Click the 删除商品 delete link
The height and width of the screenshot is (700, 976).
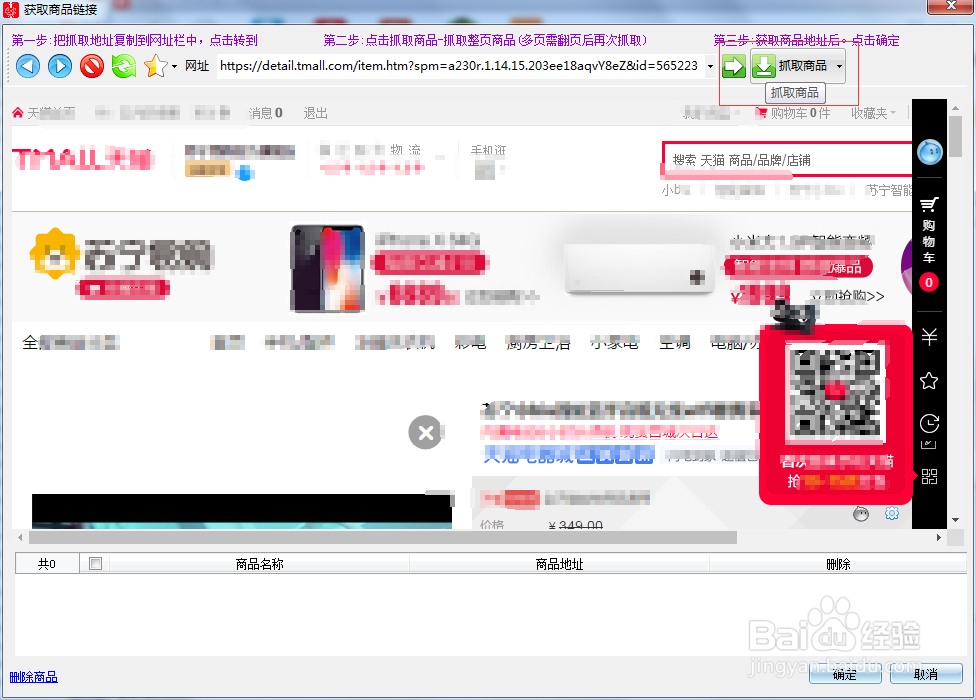(x=33, y=677)
